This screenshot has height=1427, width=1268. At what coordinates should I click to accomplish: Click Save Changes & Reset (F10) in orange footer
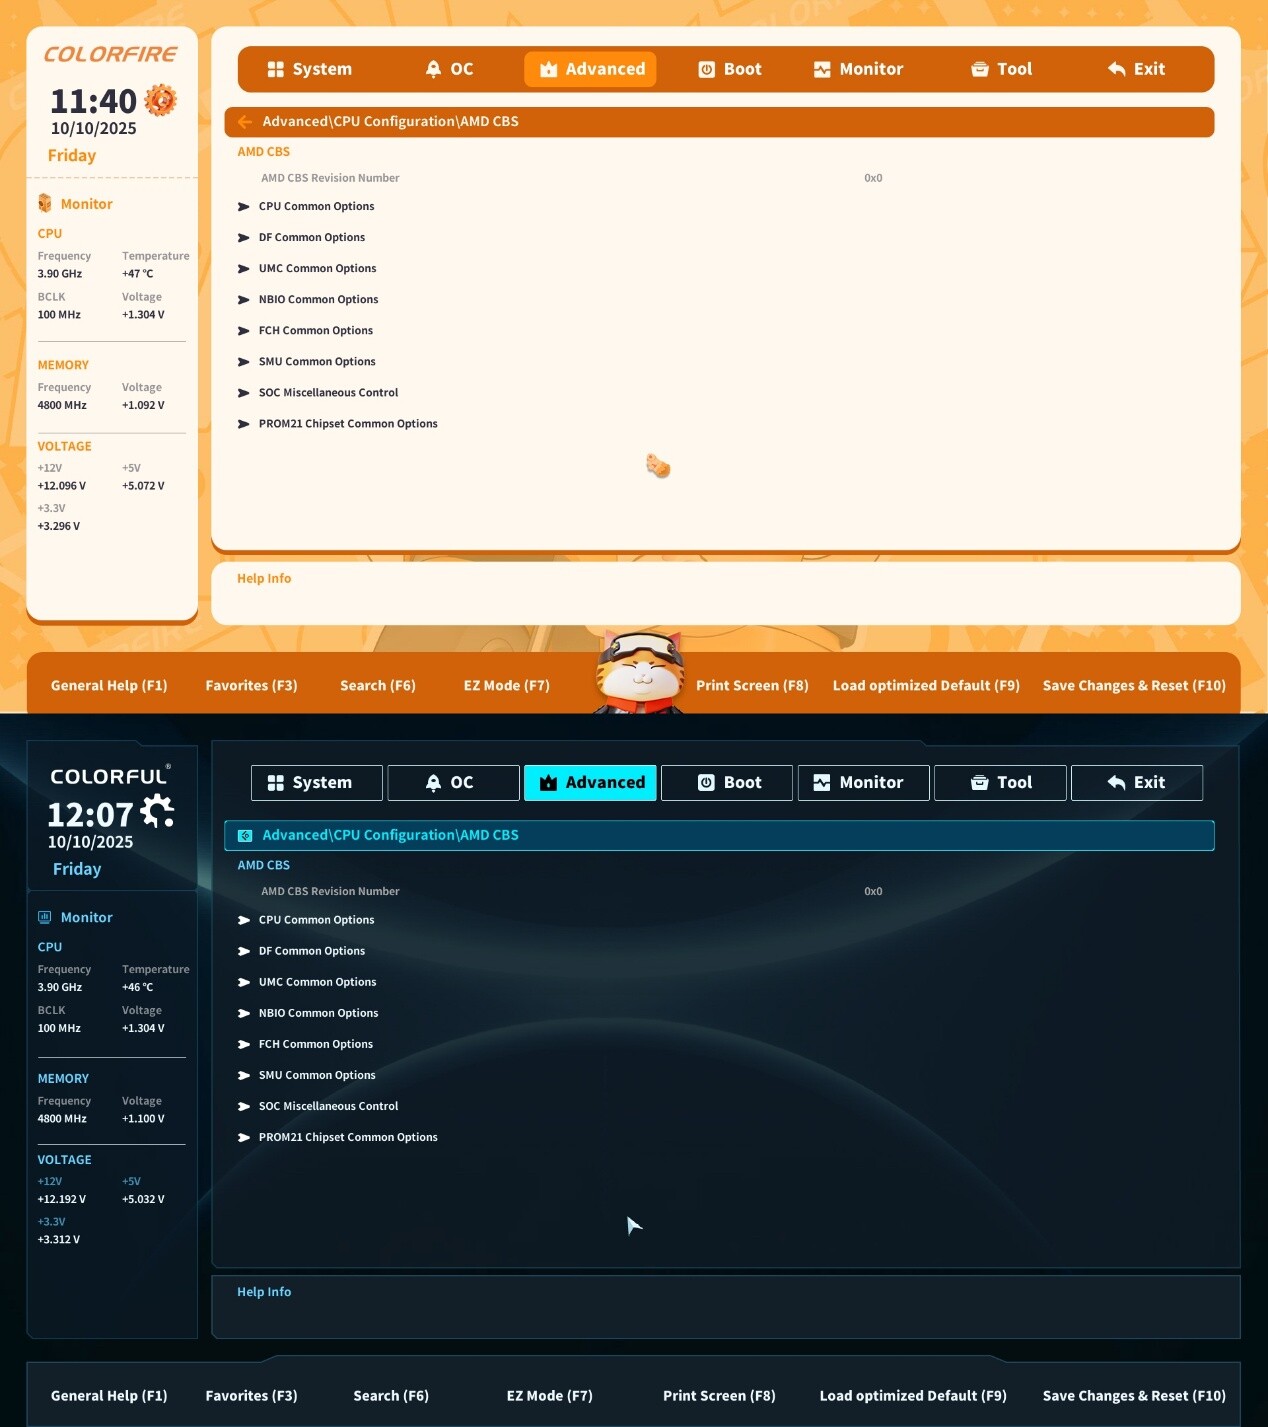pyautogui.click(x=1134, y=686)
